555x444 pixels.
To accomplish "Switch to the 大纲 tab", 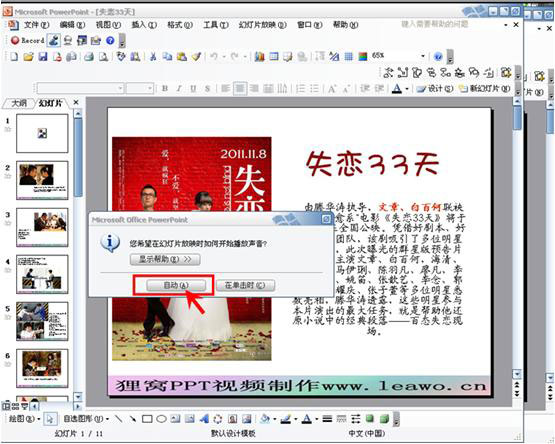I will click(19, 103).
